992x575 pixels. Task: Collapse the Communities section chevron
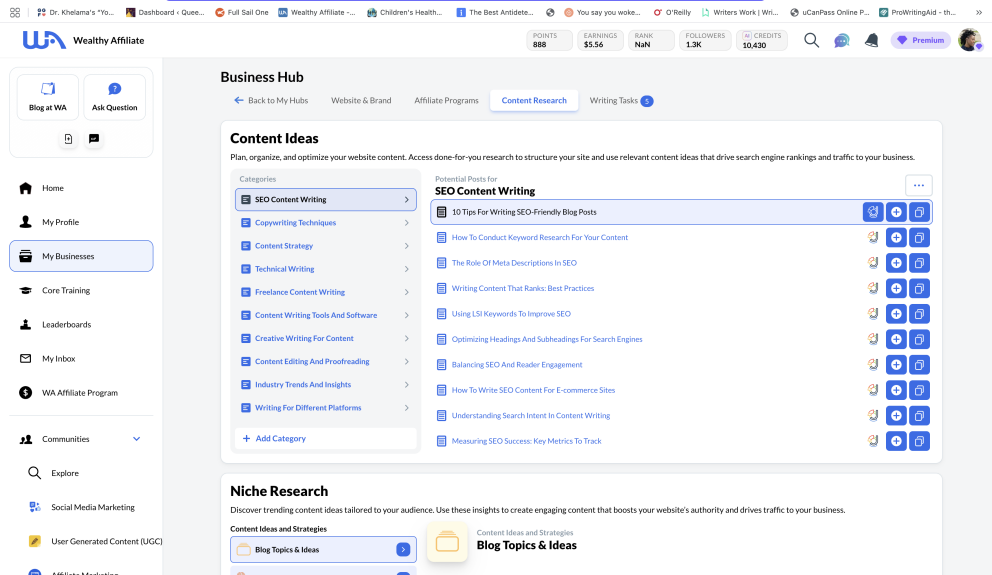tap(136, 439)
